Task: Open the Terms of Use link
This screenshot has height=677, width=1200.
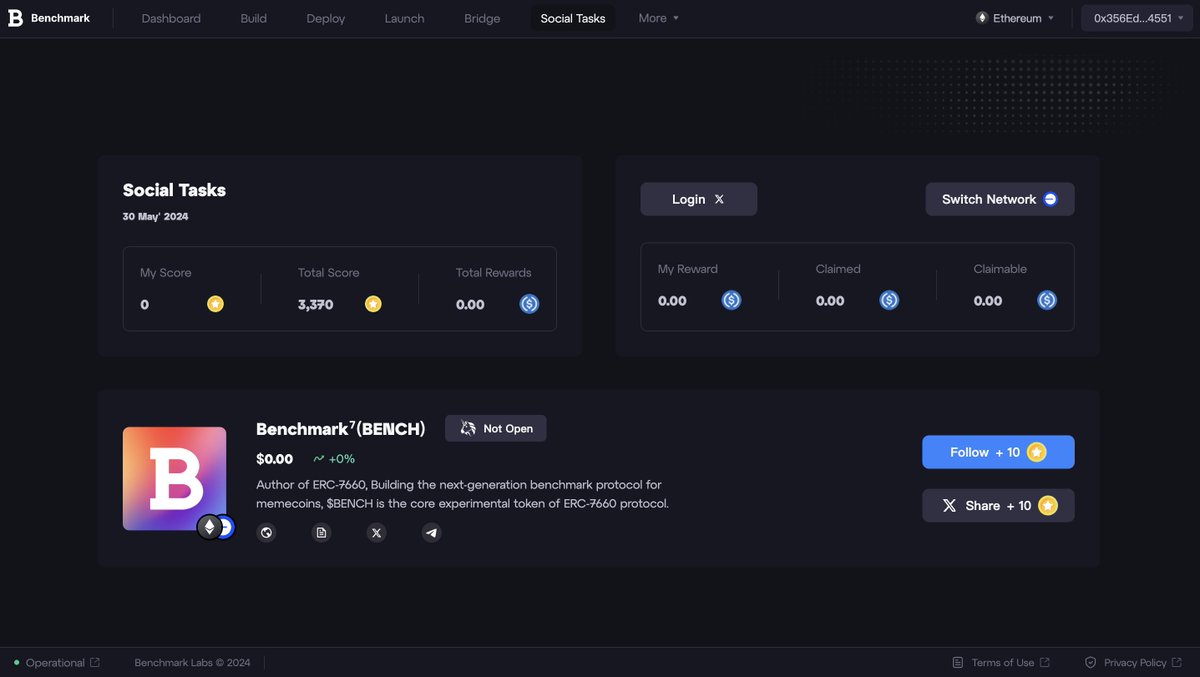Action: pyautogui.click(x=1001, y=662)
